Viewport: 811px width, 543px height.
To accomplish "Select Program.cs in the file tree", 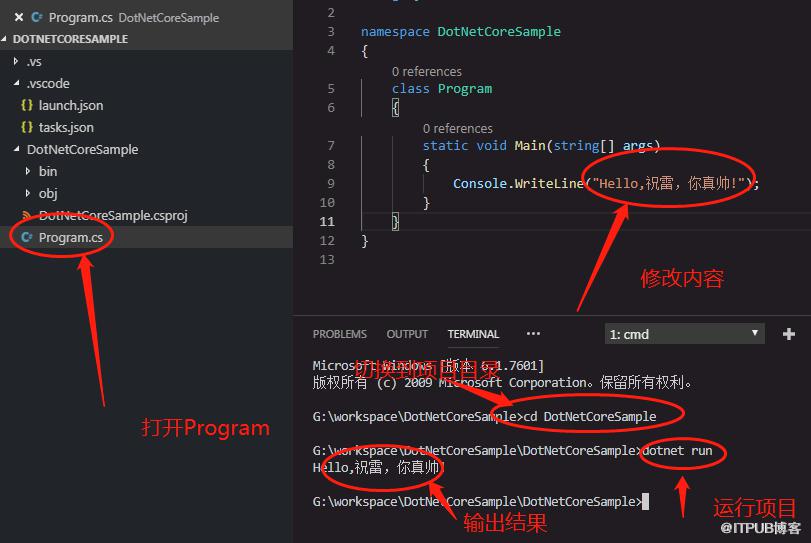I will (146, 237).
